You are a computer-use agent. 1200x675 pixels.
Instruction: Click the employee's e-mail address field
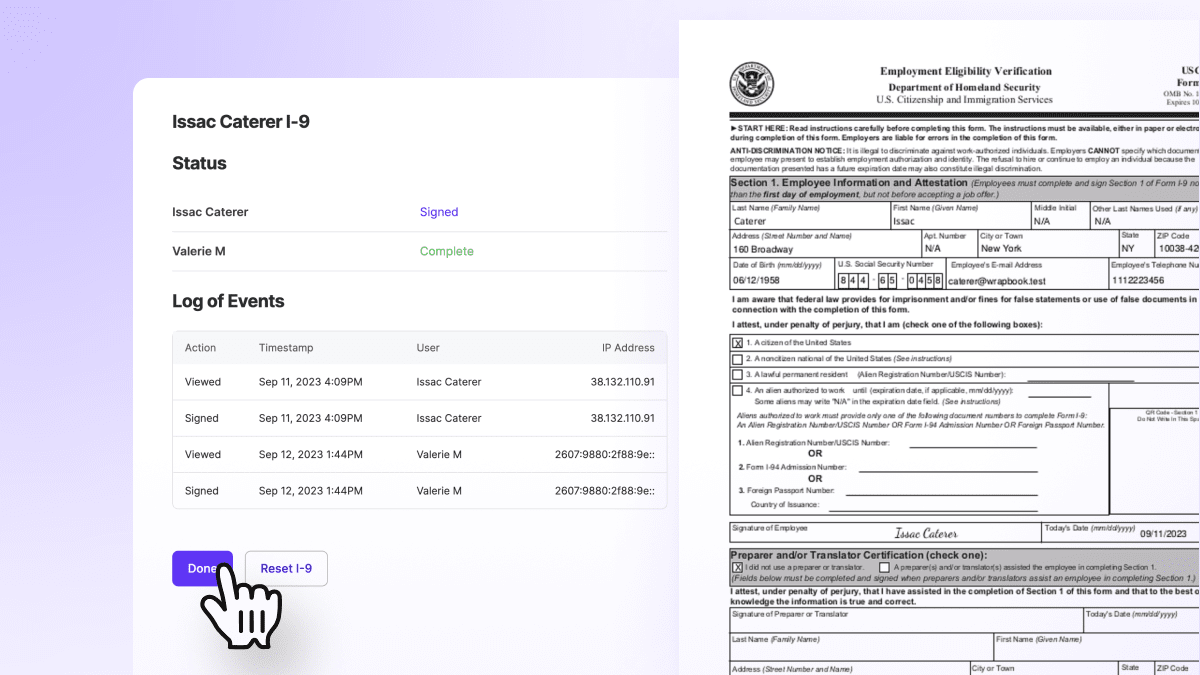coord(1025,281)
